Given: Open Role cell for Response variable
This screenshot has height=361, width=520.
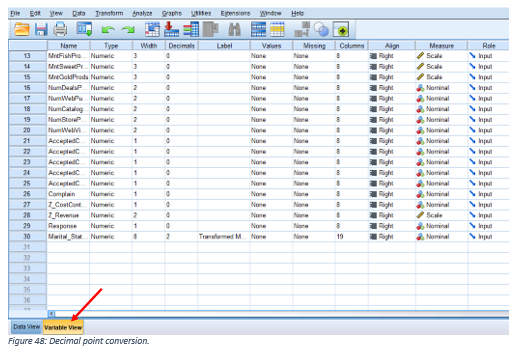Looking at the screenshot, I should [488, 226].
